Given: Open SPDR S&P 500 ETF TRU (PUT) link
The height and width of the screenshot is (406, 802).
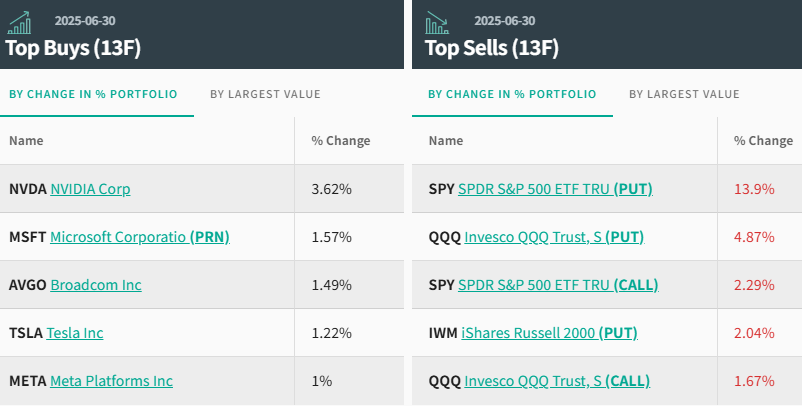Looking at the screenshot, I should 555,189.
